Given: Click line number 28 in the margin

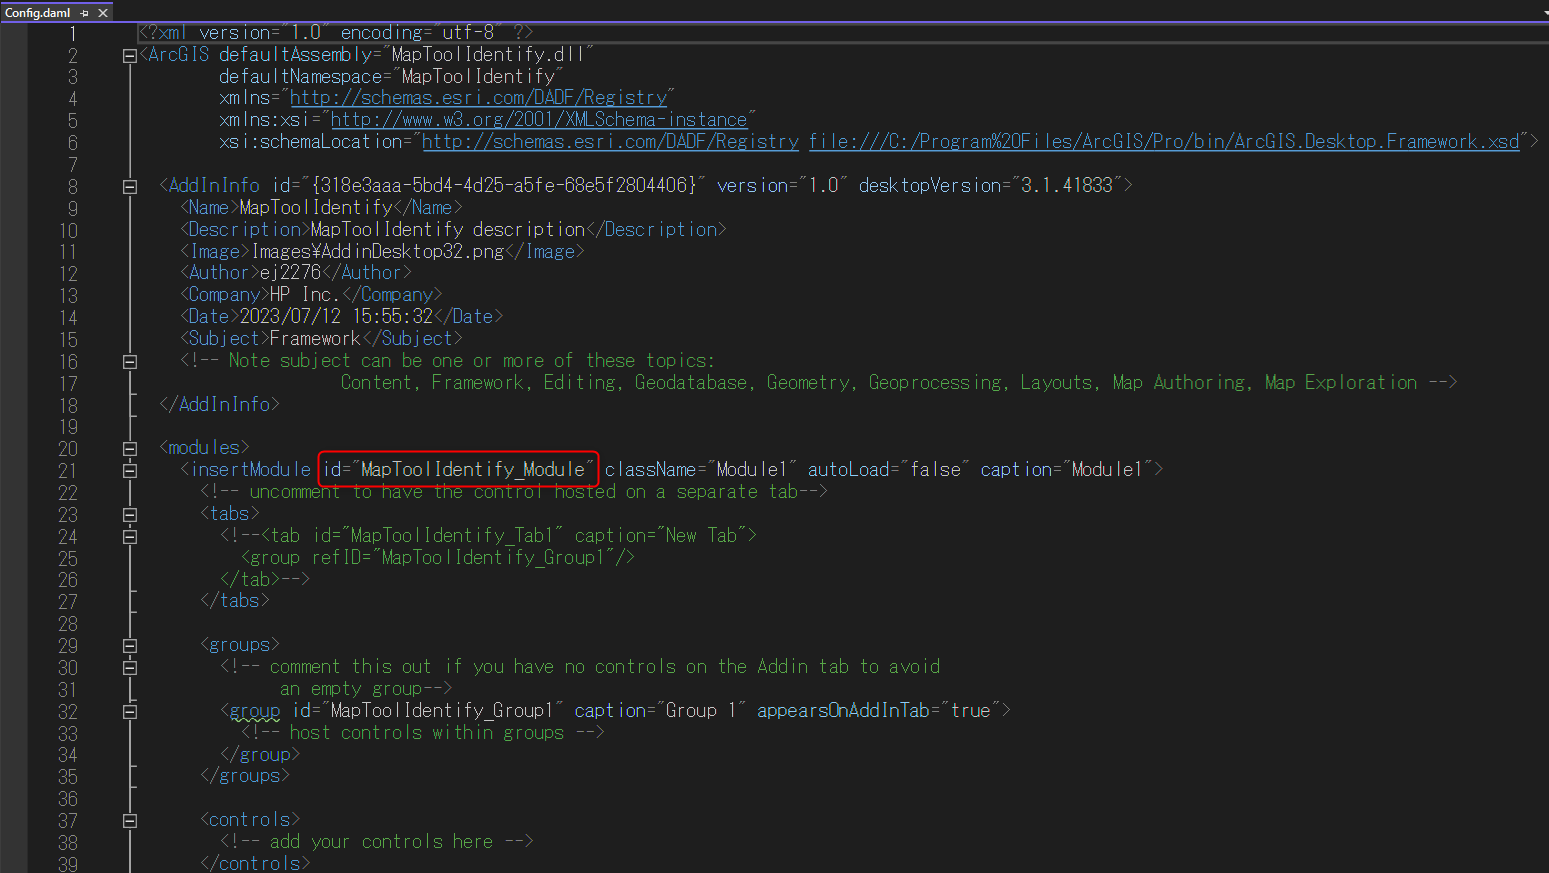Looking at the screenshot, I should click(x=67, y=624).
